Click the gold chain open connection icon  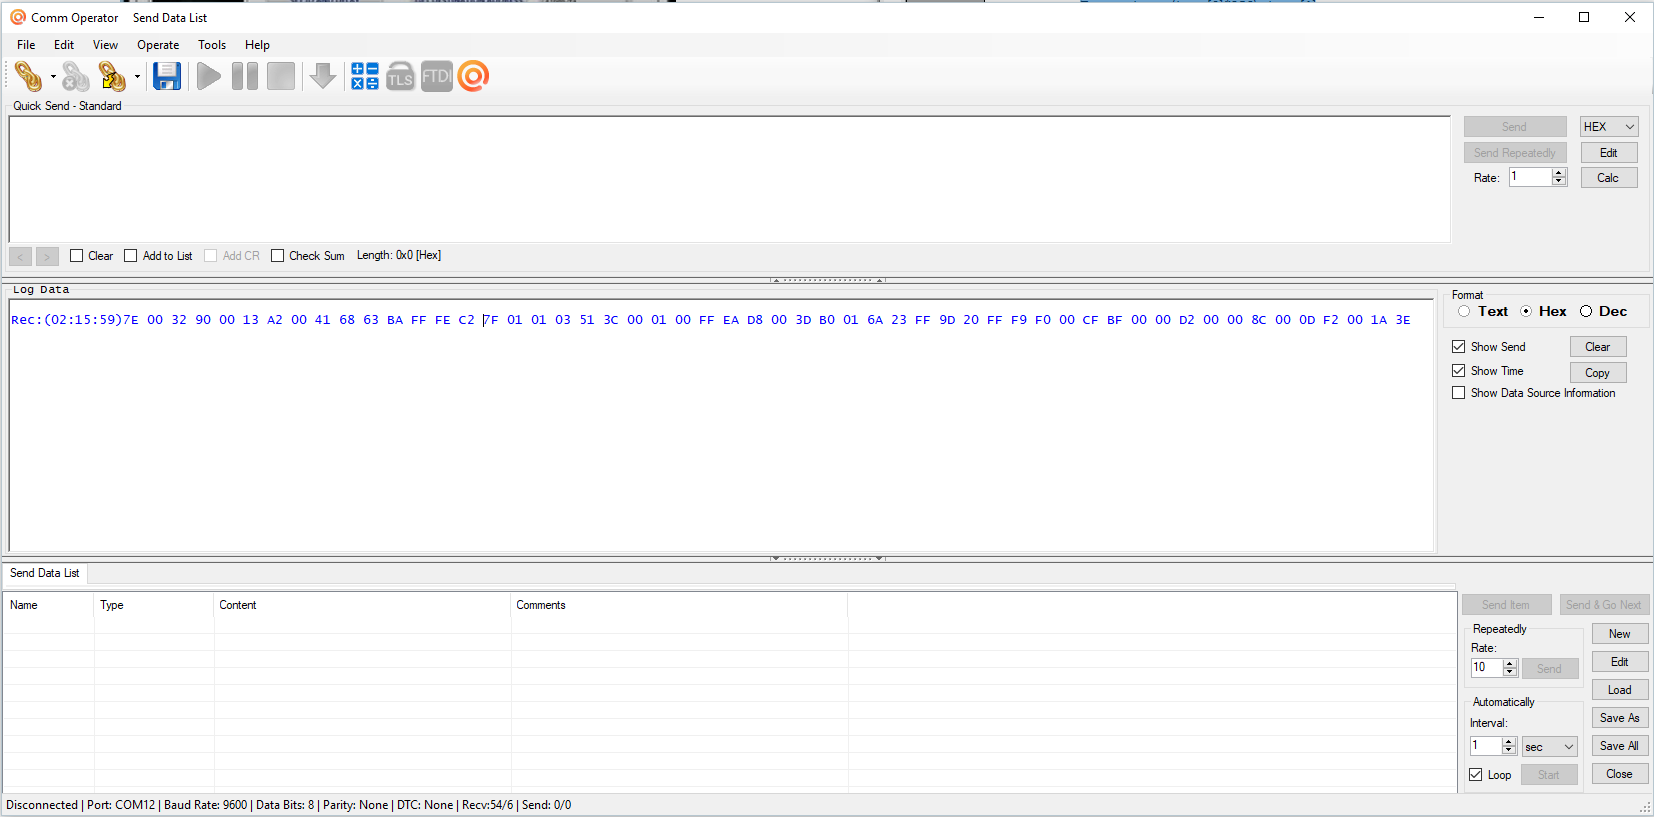pyautogui.click(x=28, y=76)
